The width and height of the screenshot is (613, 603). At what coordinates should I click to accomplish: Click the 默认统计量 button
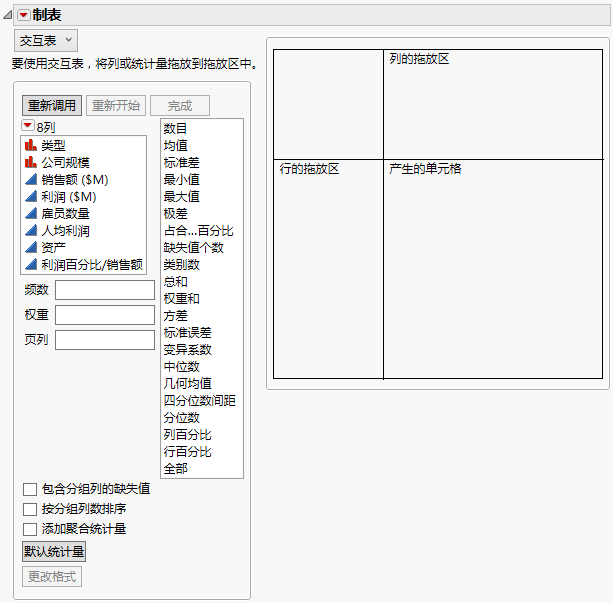(54, 552)
